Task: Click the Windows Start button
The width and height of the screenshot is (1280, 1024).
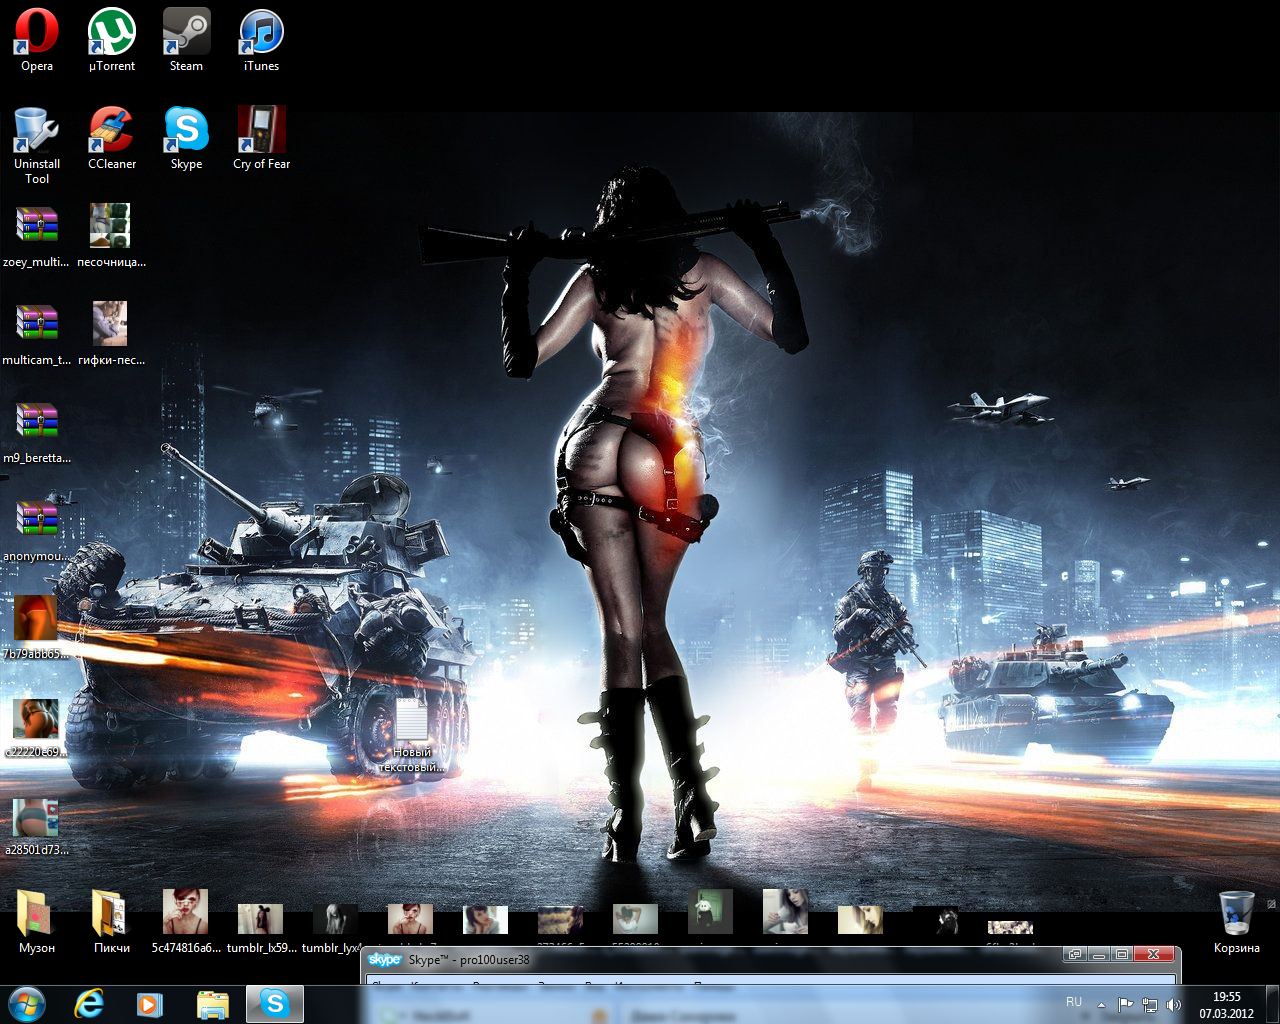Action: tap(27, 1003)
